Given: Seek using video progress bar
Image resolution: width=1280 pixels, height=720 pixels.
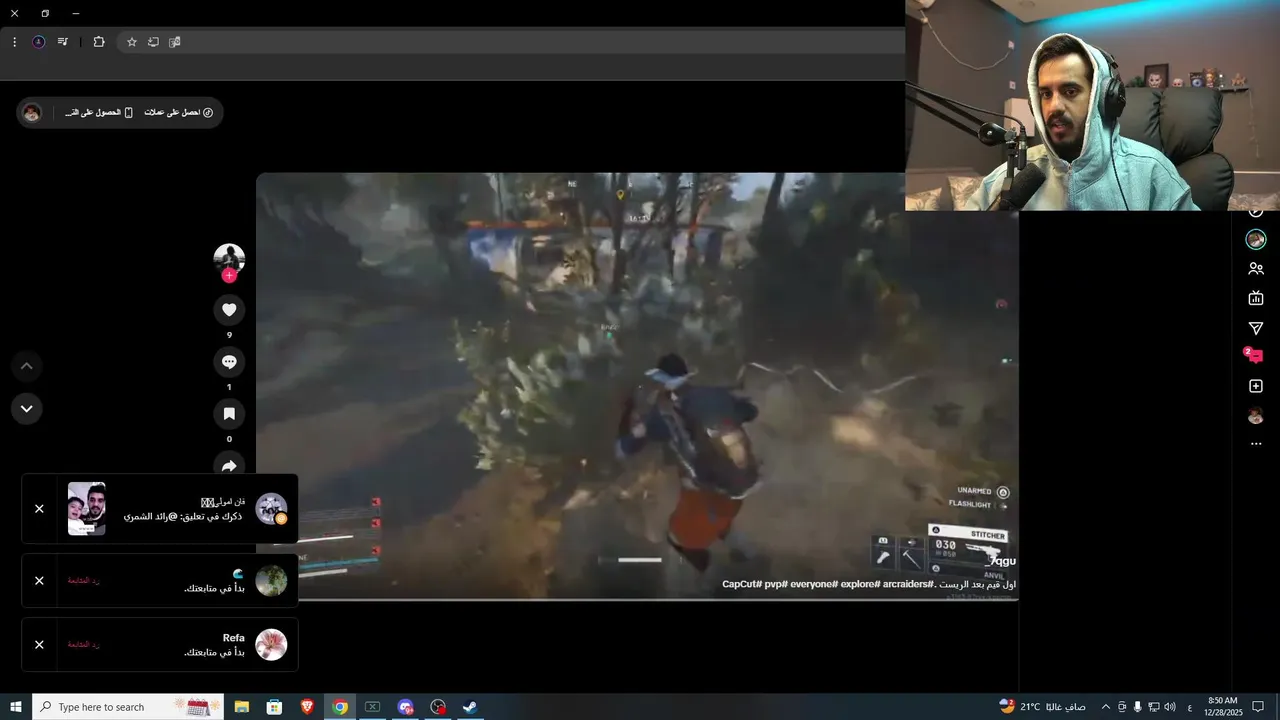Looking at the screenshot, I should pyautogui.click(x=637, y=599).
